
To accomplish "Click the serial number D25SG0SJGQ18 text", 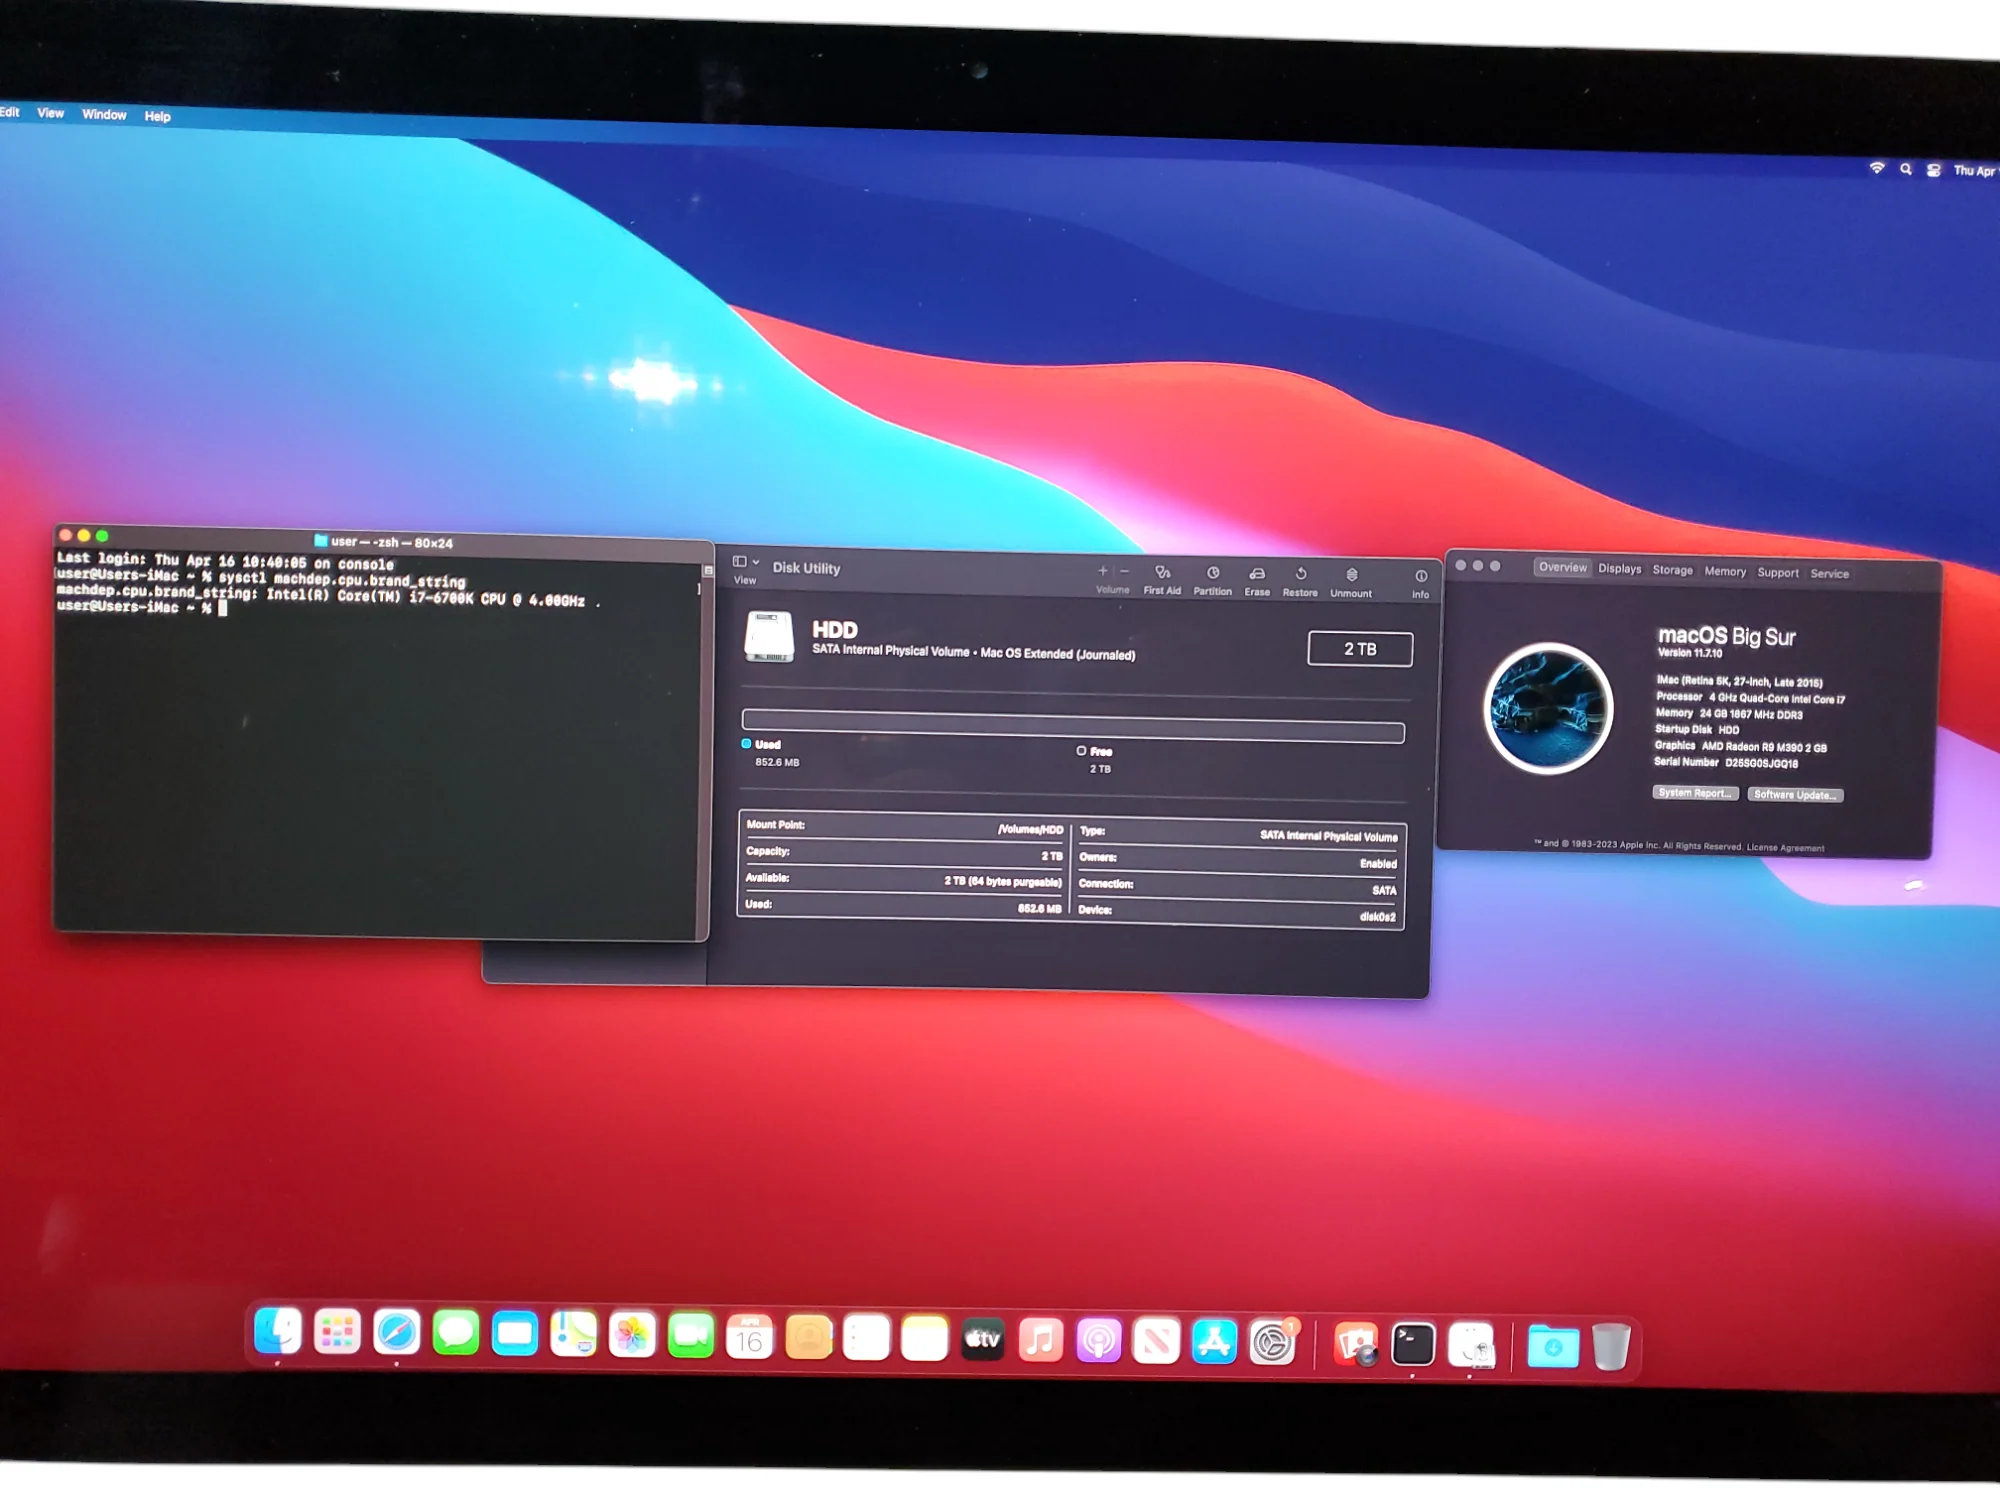I will tap(1762, 763).
